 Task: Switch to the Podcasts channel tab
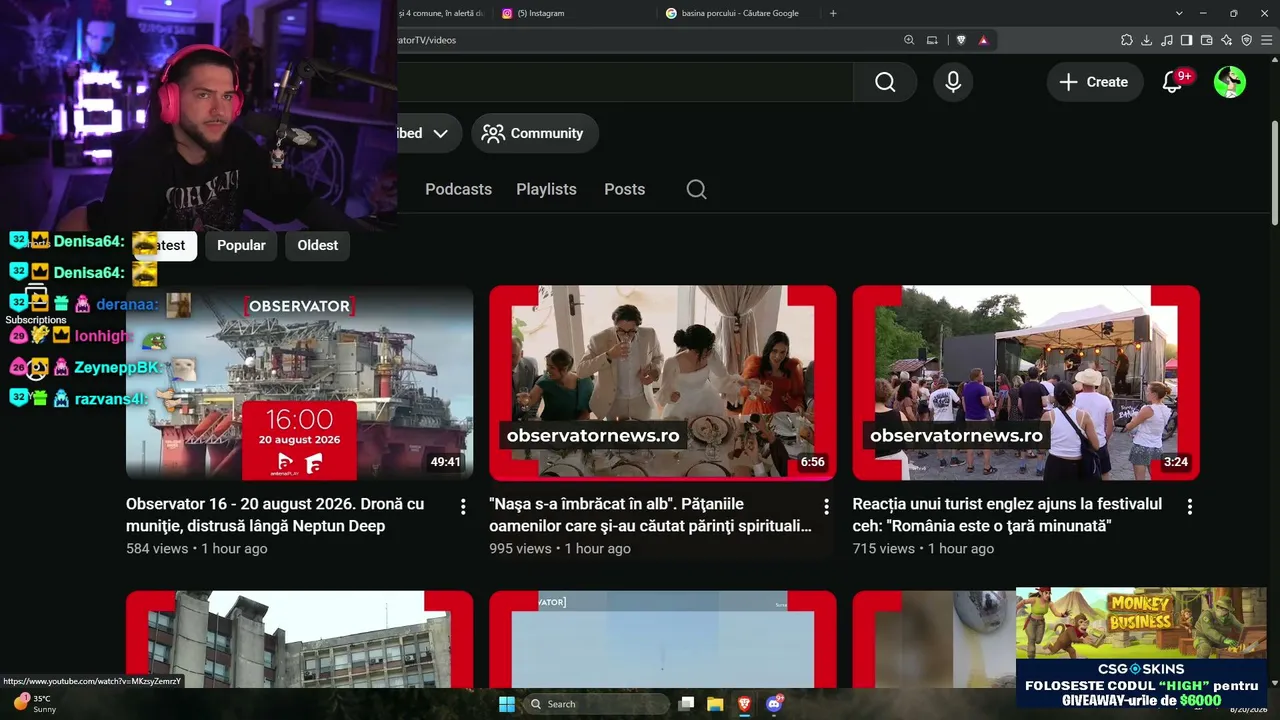pos(458,189)
